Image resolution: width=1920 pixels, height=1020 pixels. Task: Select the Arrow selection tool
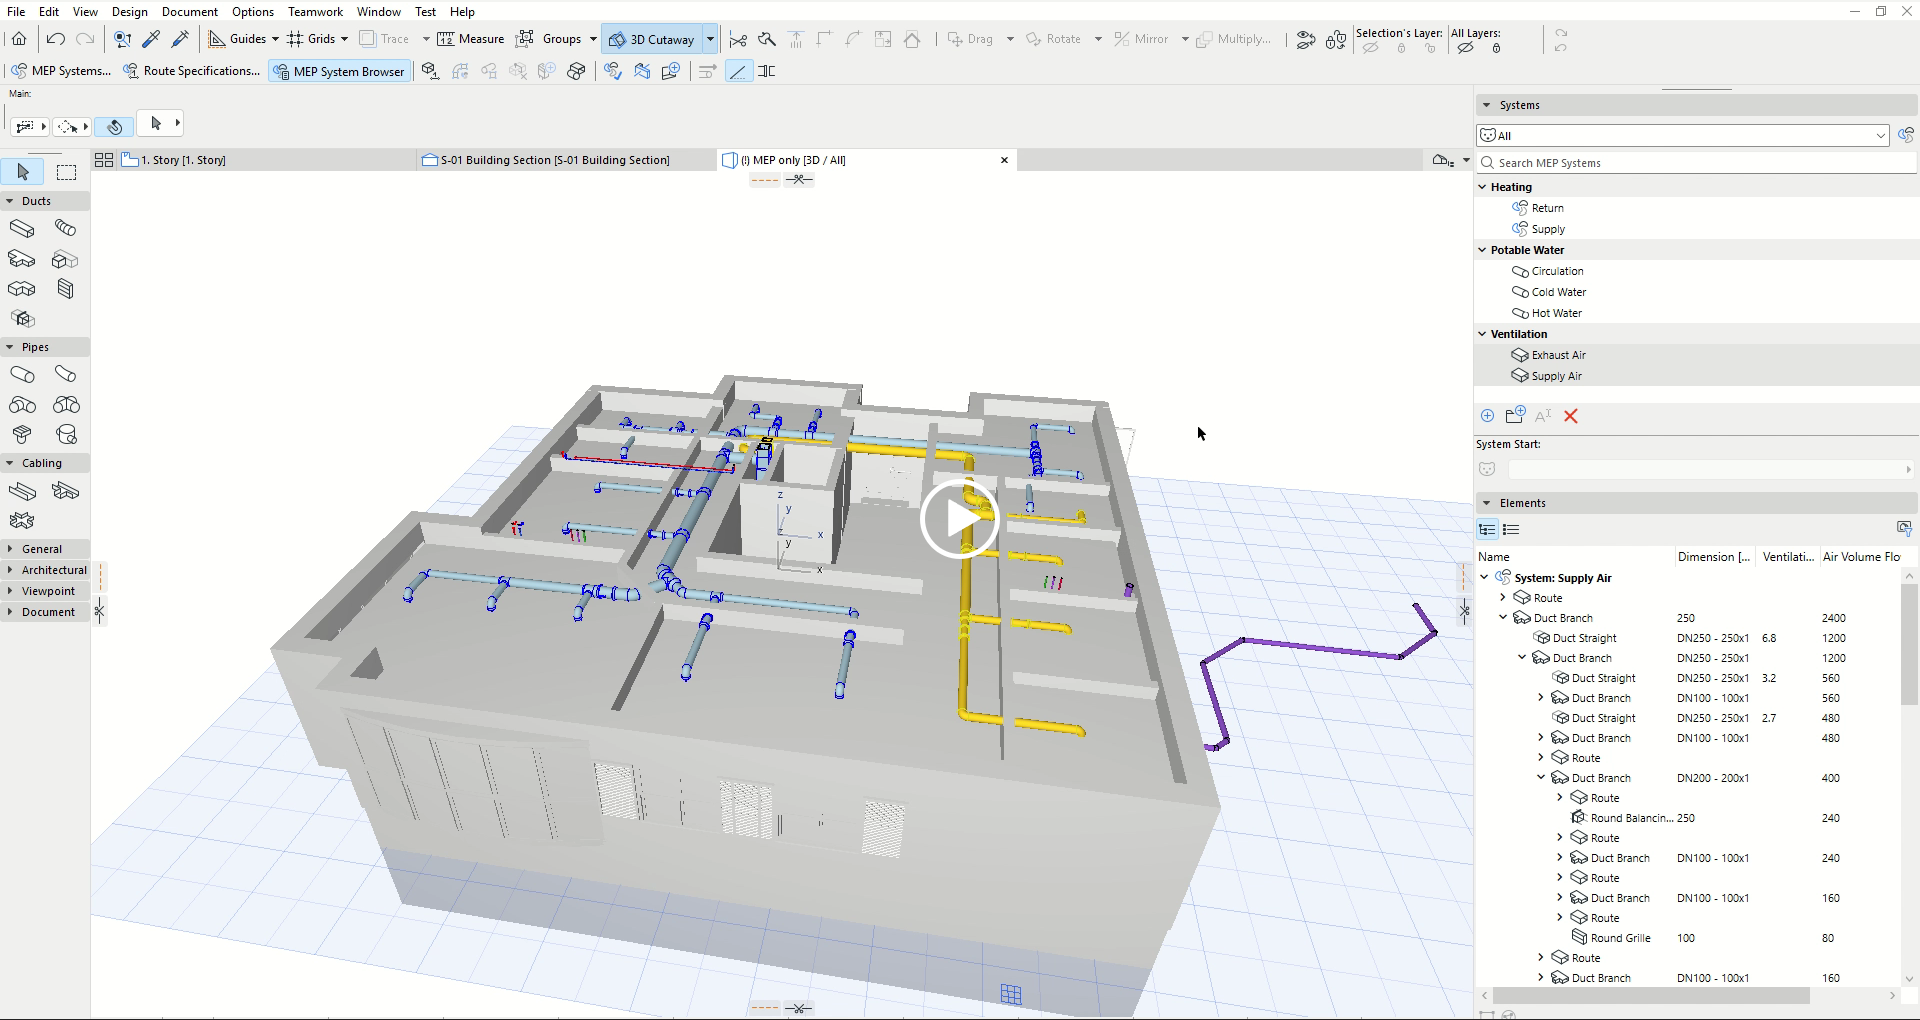click(x=23, y=172)
